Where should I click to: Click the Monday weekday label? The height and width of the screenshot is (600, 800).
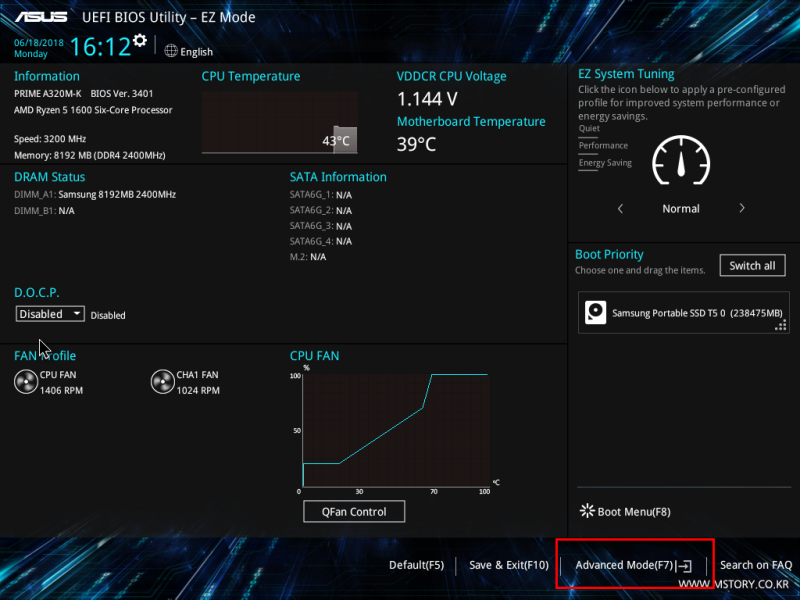tap(31, 54)
